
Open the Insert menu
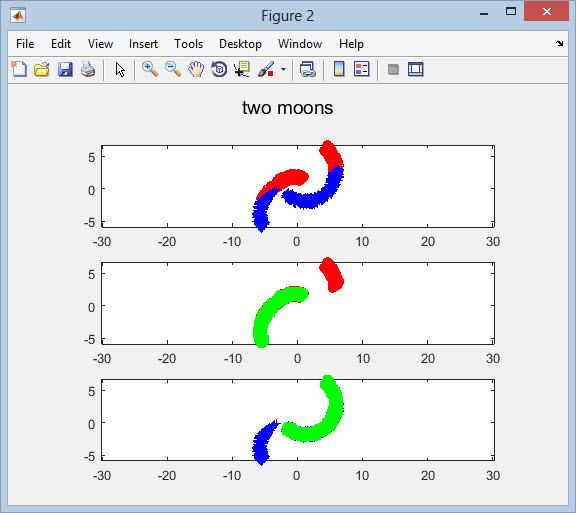pyautogui.click(x=143, y=44)
